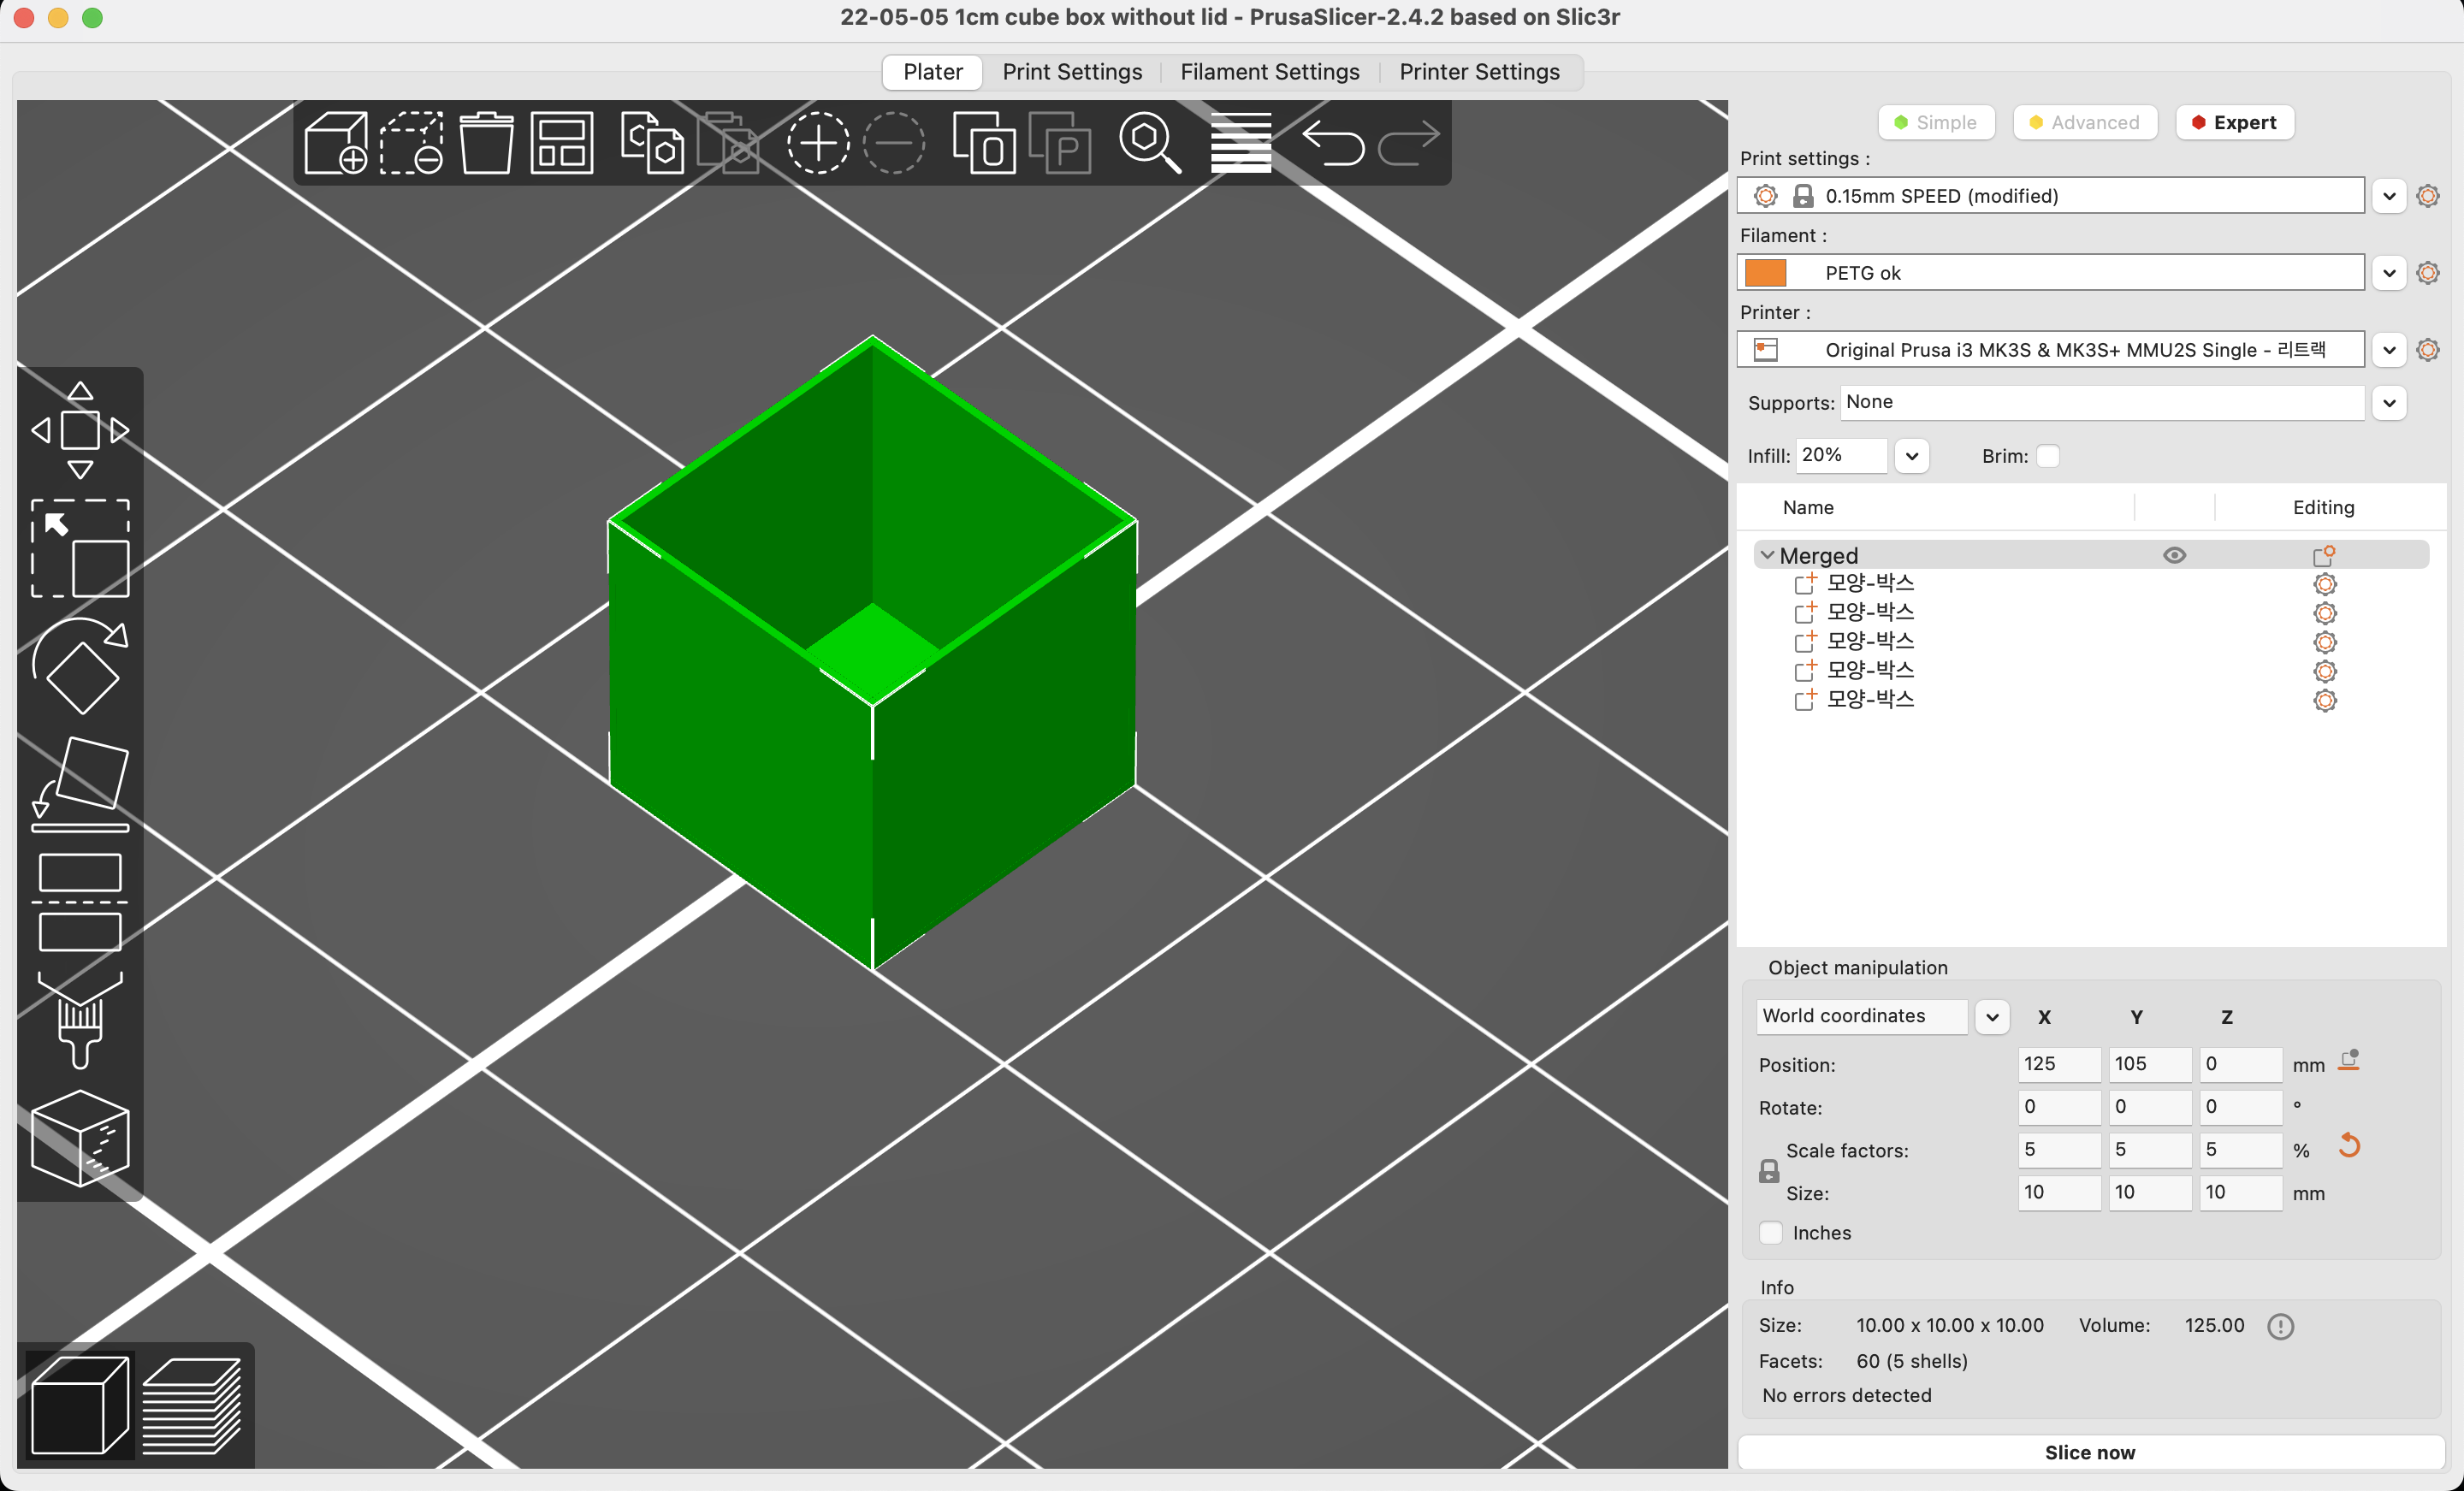
Task: Open the Filament Settings tab
Action: tap(1270, 72)
